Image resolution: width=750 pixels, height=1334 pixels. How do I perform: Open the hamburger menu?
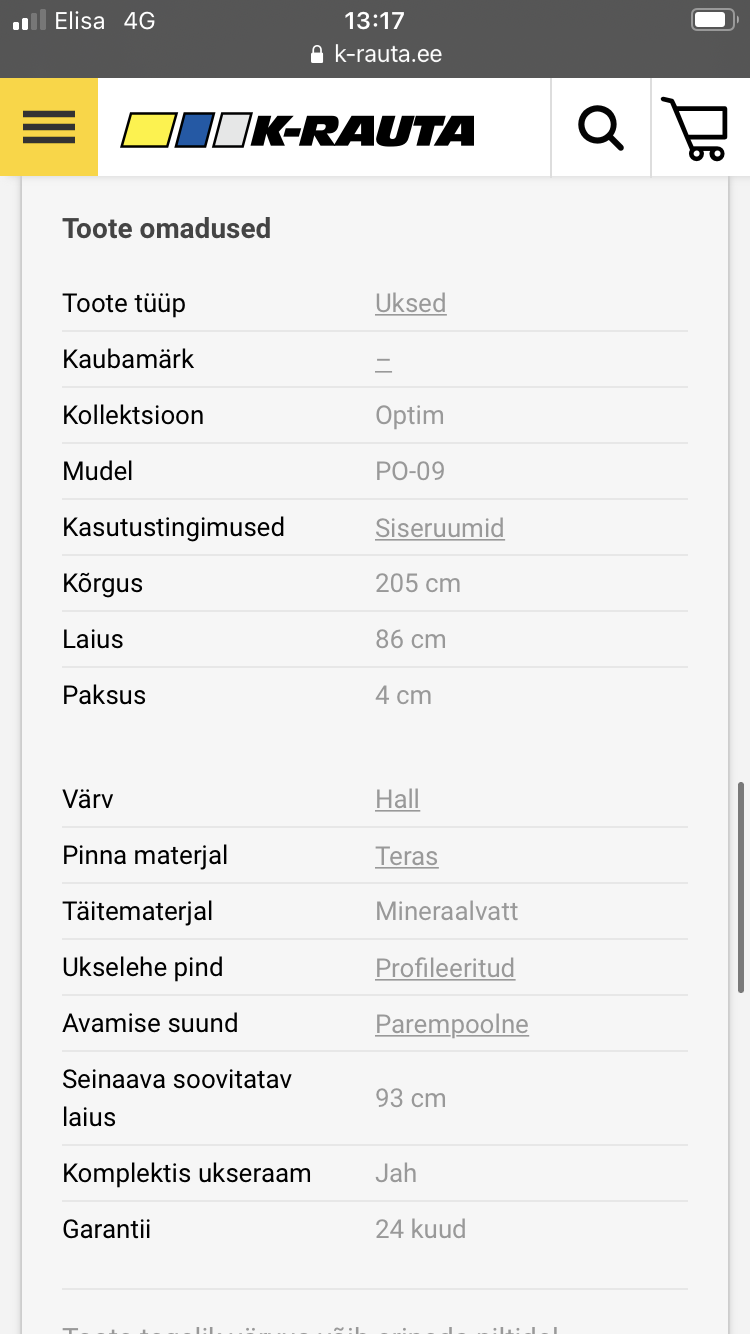48,127
